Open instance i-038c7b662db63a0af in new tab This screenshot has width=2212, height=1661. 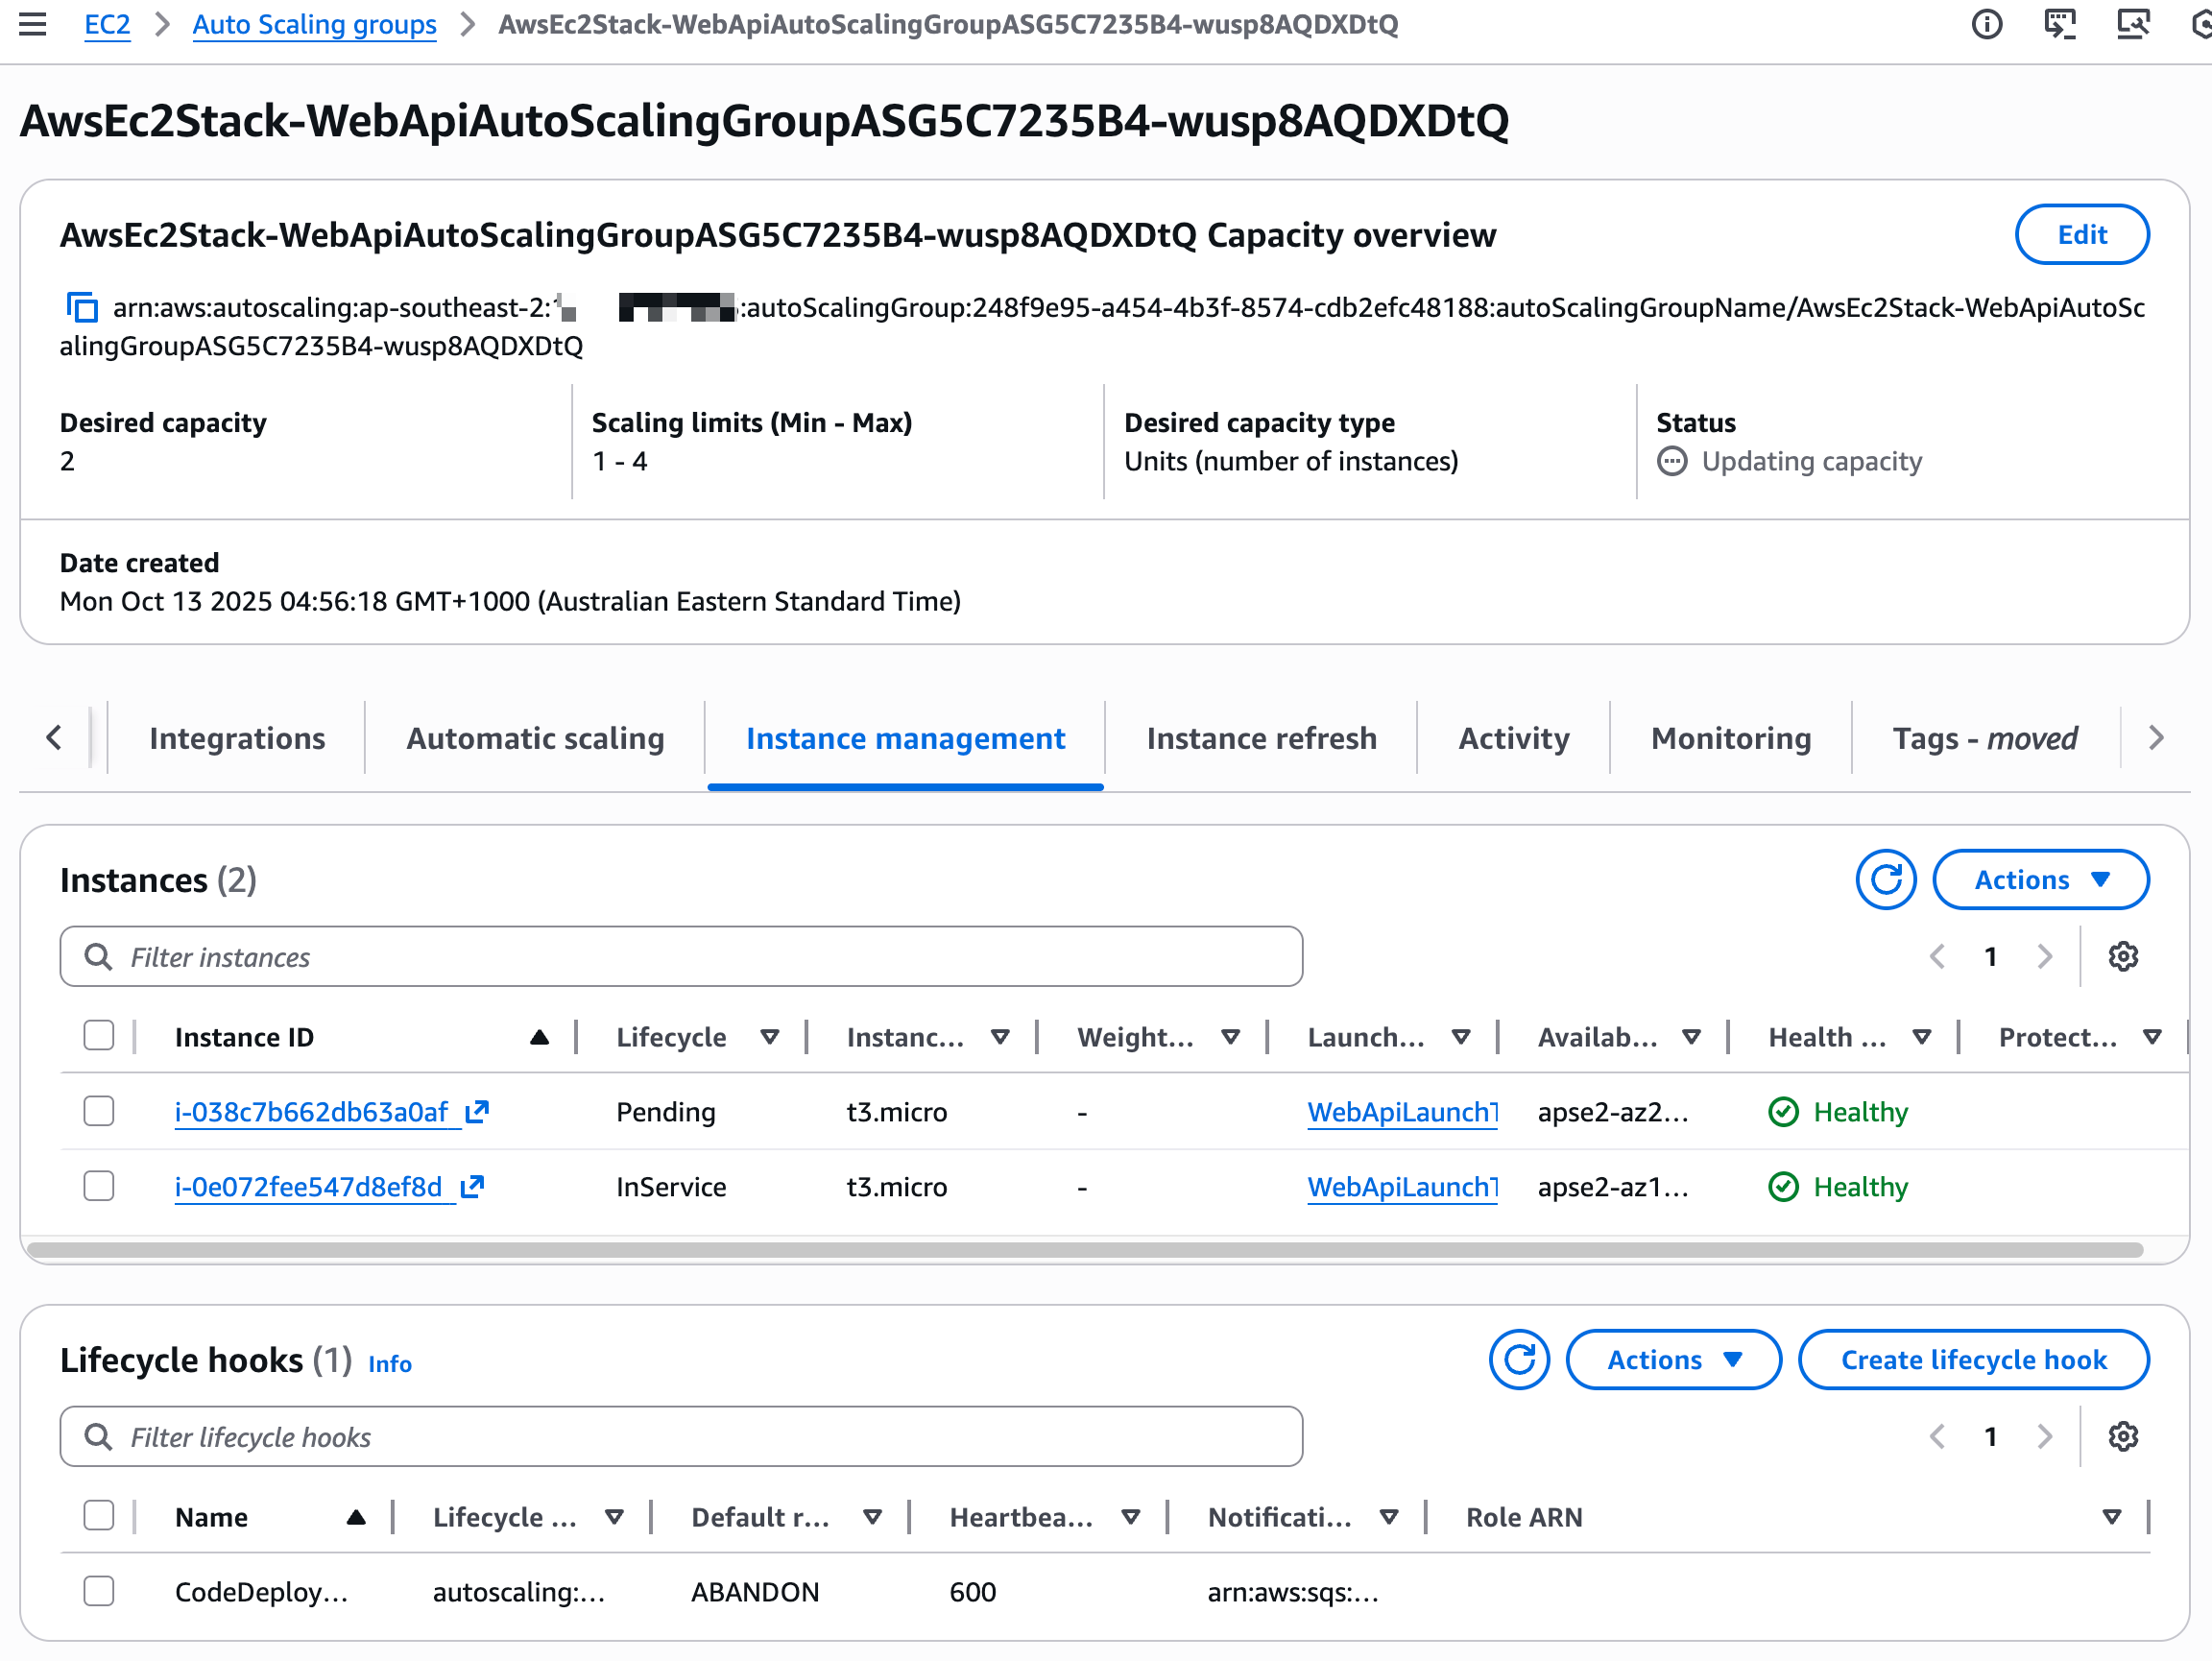click(477, 1111)
